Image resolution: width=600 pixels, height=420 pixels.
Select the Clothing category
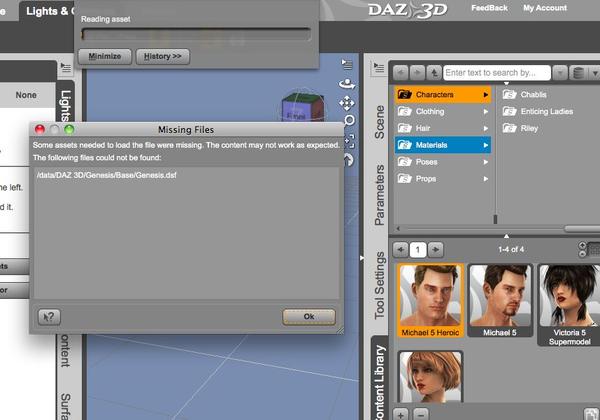443,111
